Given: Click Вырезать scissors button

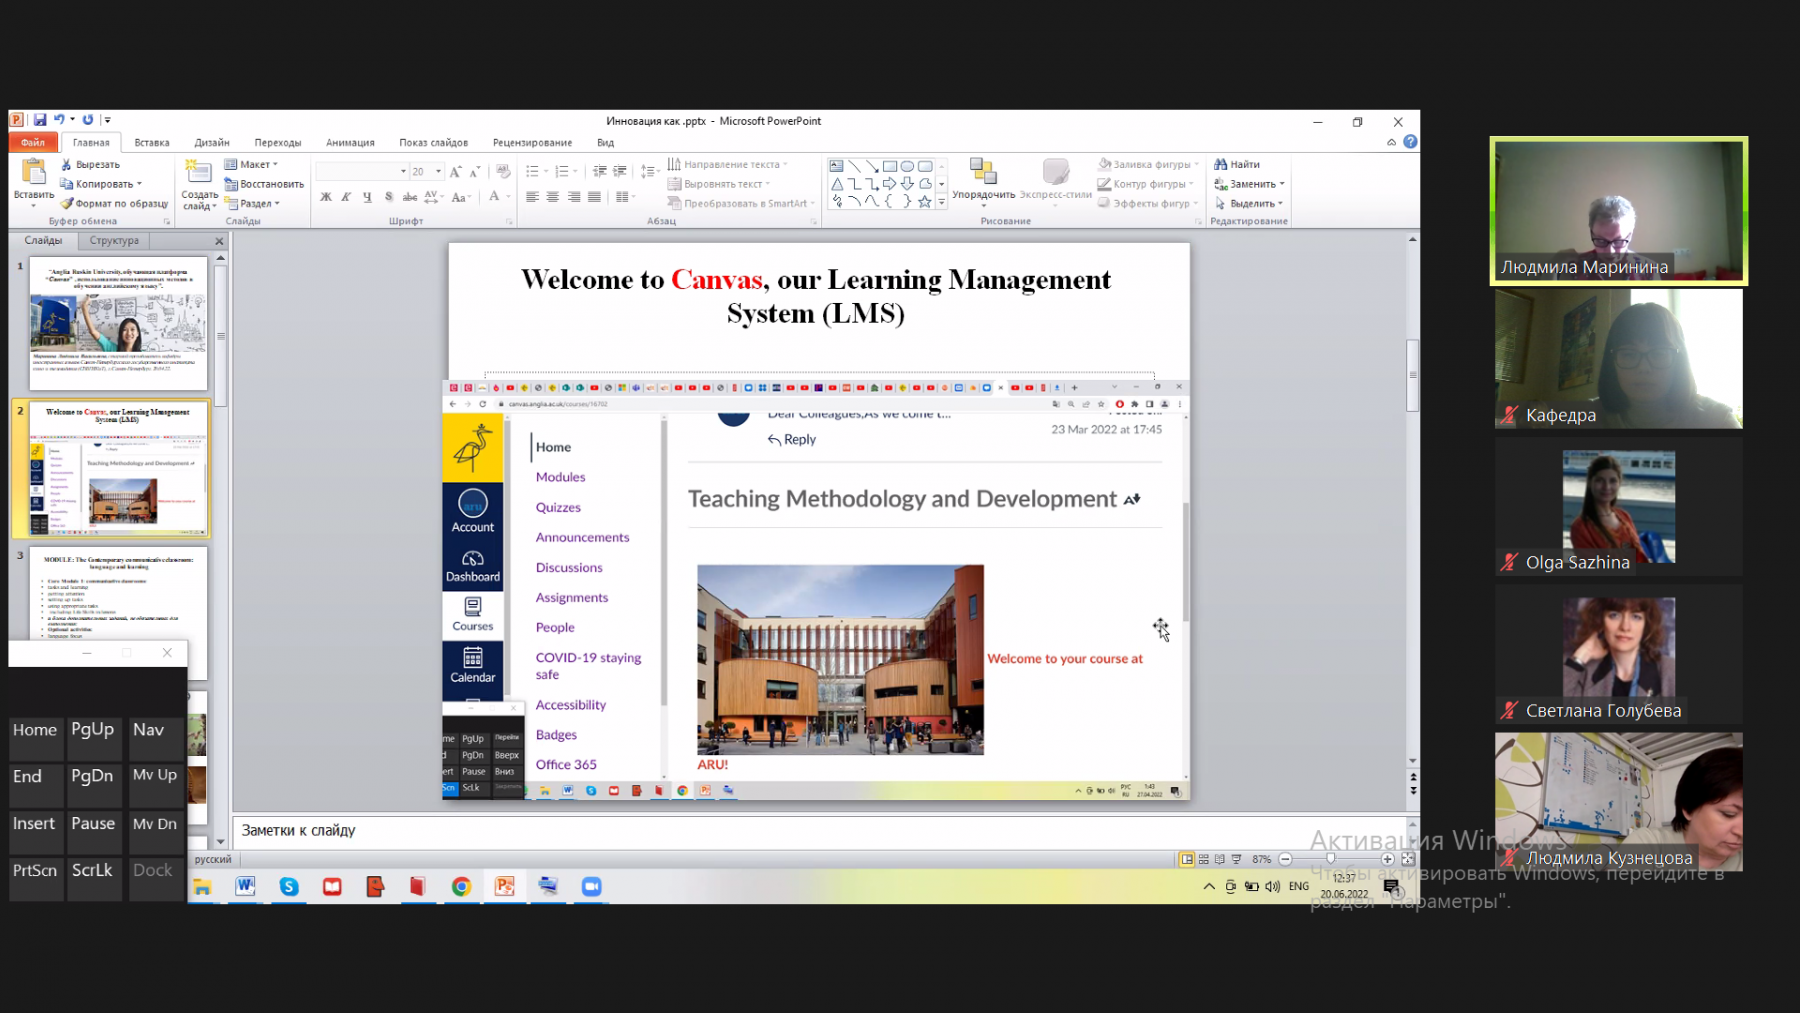Looking at the screenshot, I should coord(90,164).
